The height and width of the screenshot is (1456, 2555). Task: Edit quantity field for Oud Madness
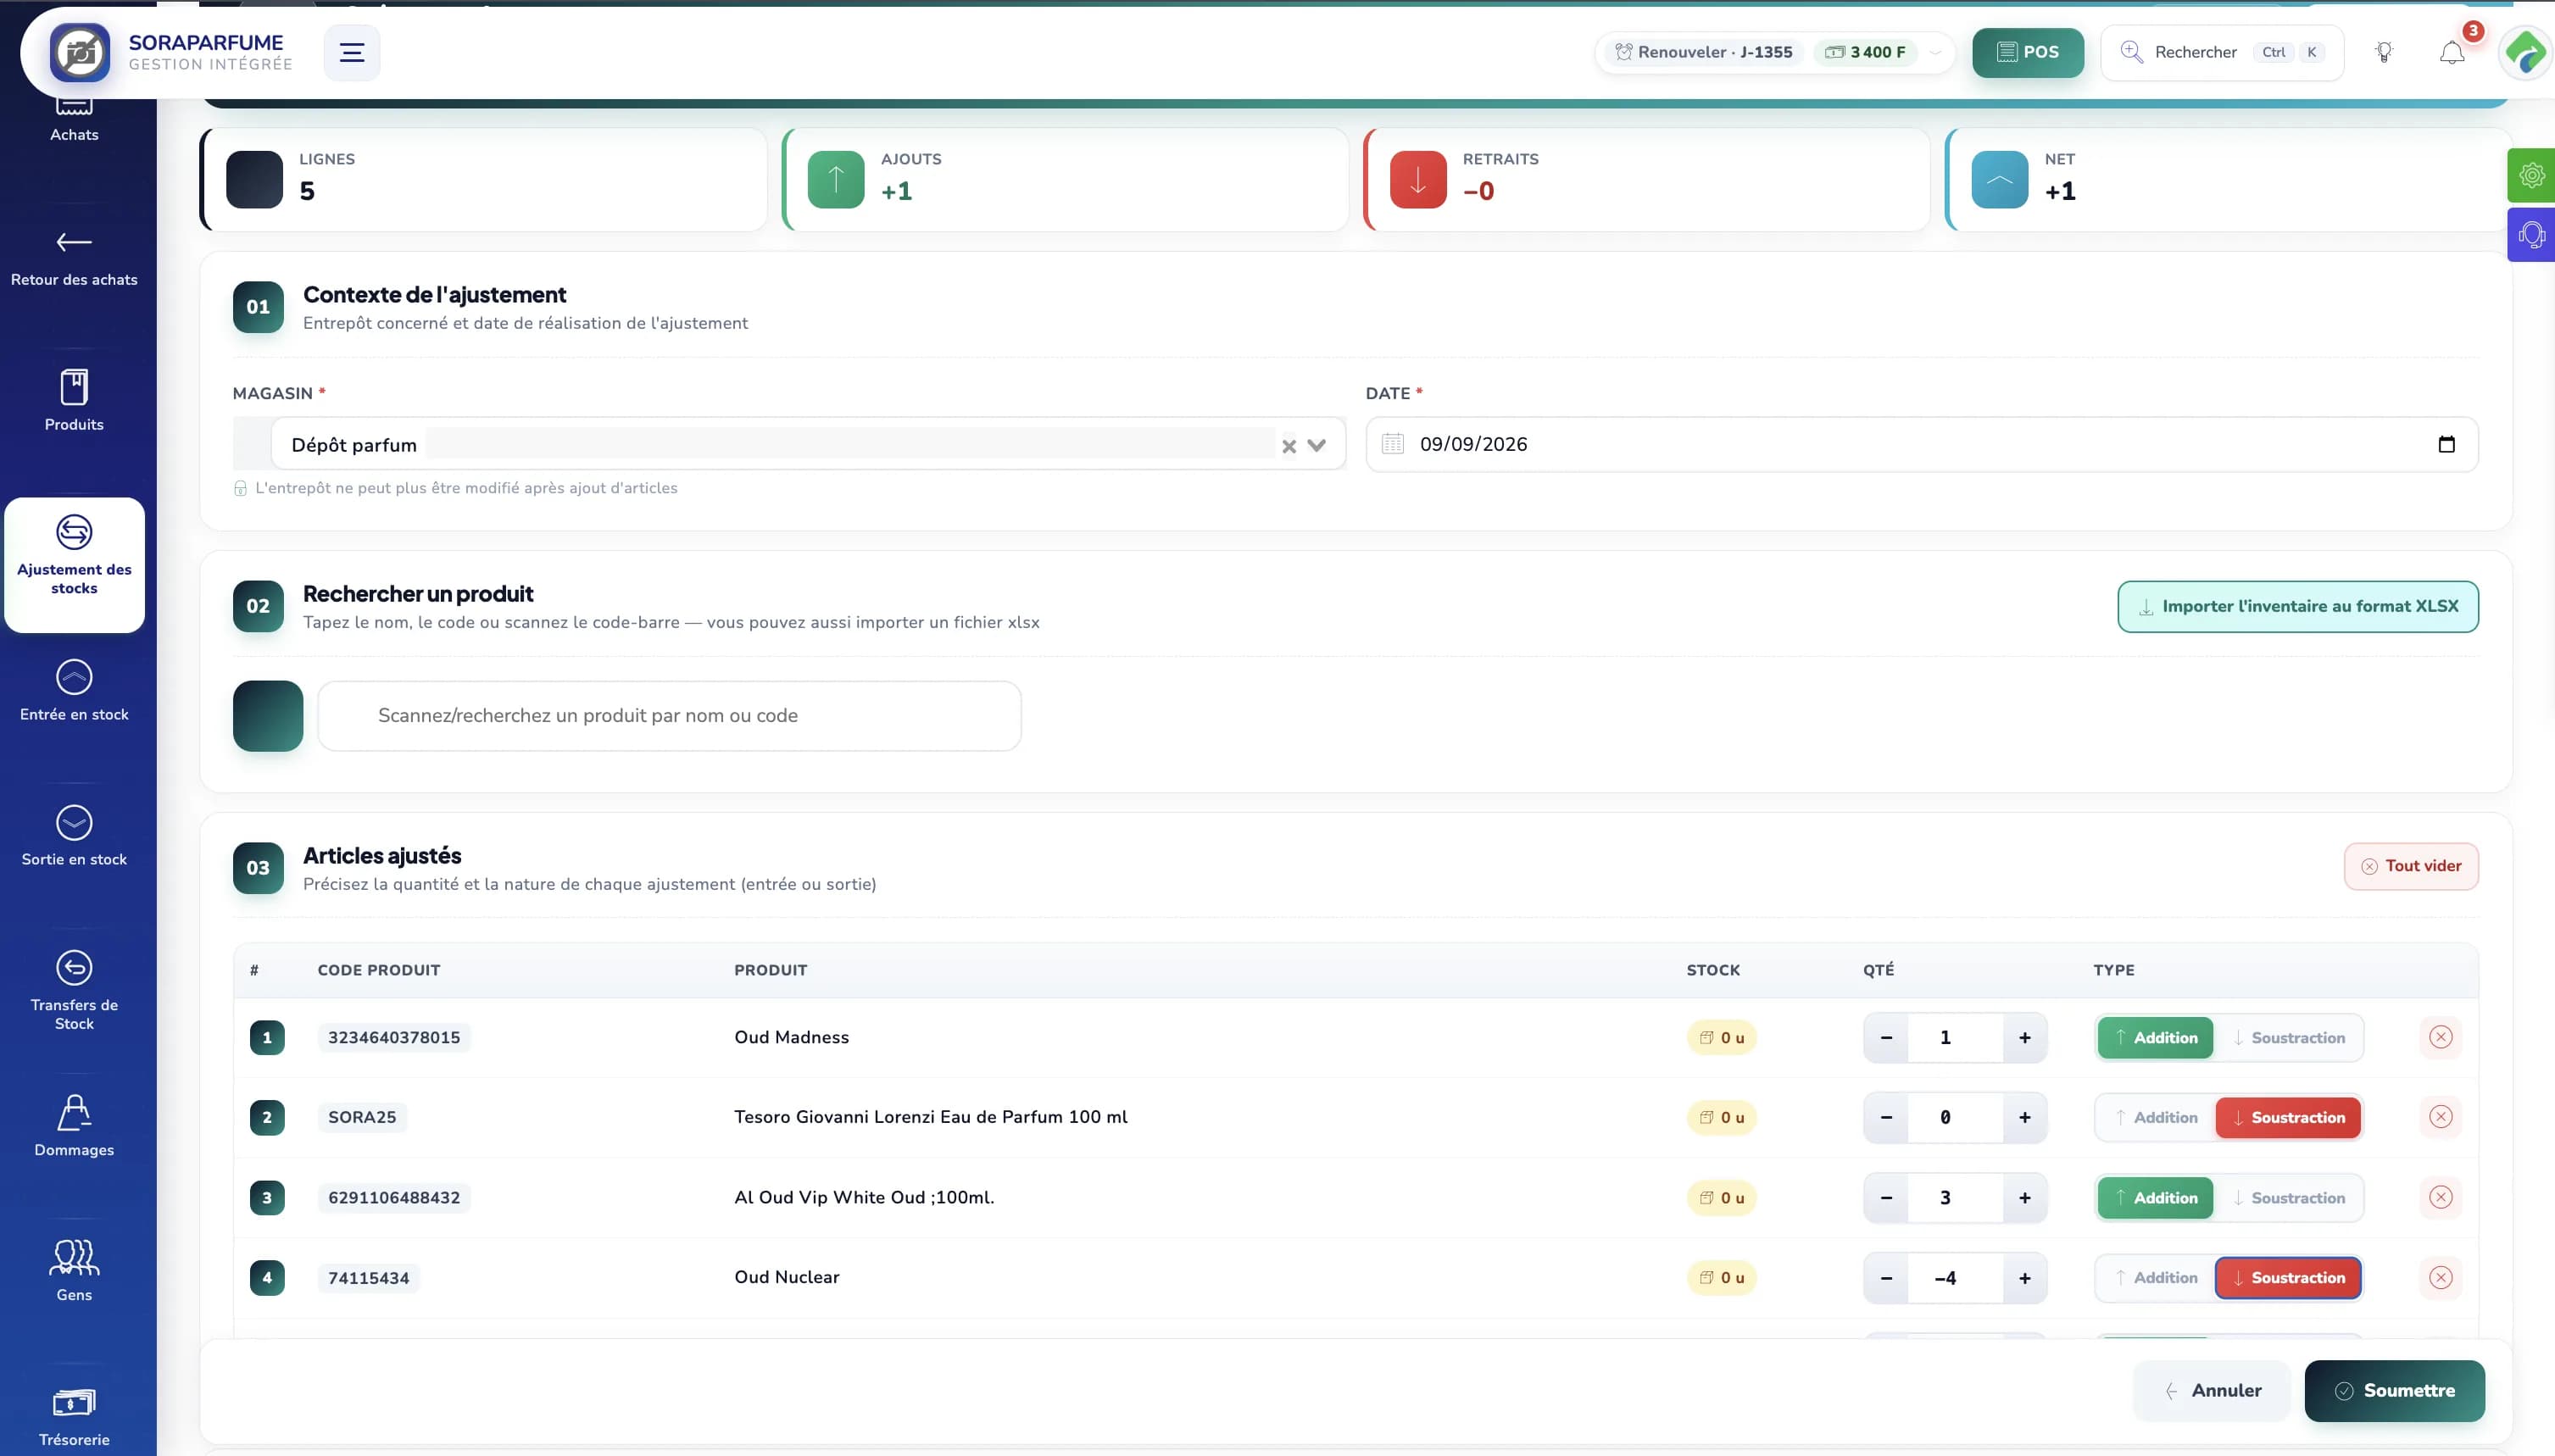1955,1038
